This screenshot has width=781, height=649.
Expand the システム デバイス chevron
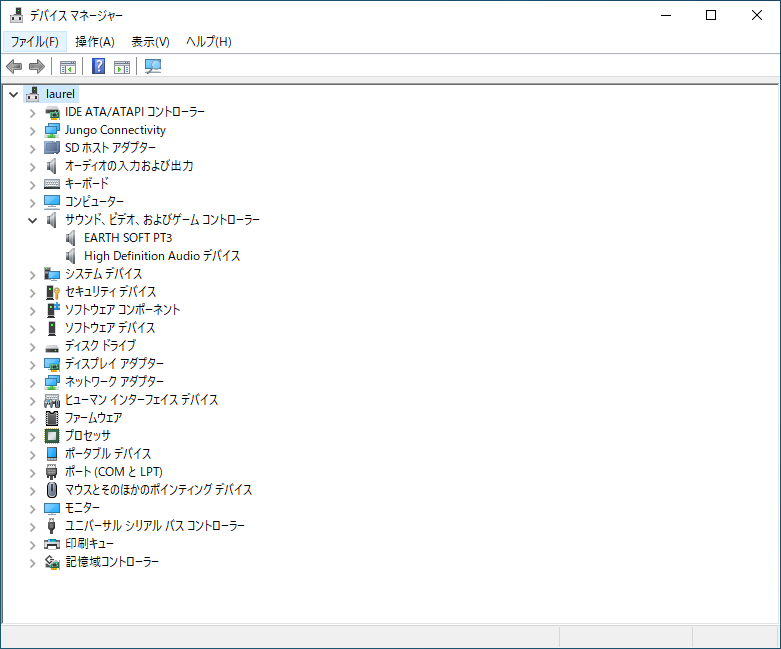point(32,275)
